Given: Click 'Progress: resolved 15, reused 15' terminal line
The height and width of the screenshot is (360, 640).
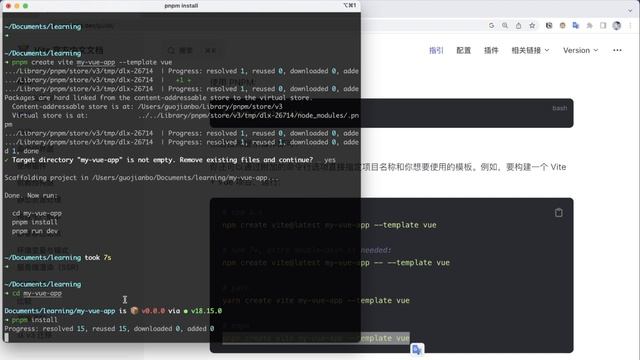Looking at the screenshot, I should (x=109, y=328).
